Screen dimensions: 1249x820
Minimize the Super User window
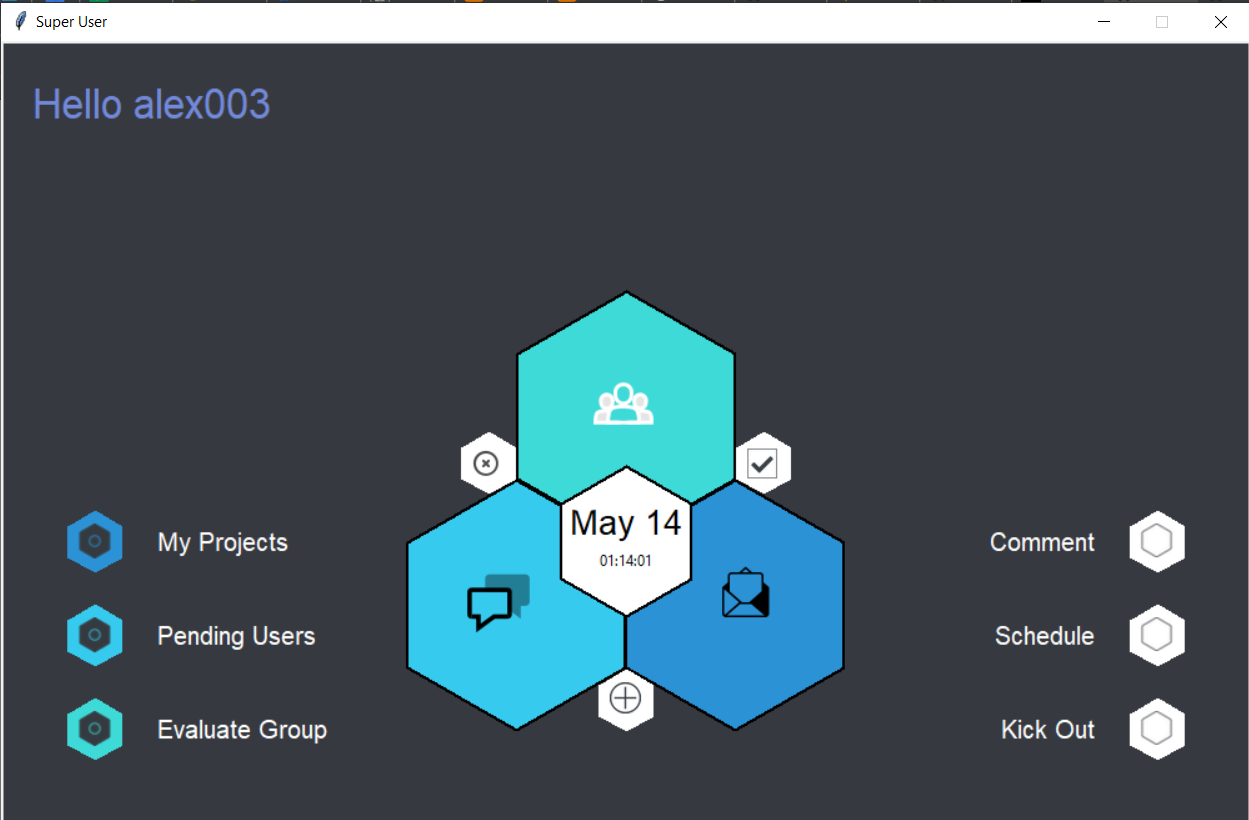(1104, 22)
